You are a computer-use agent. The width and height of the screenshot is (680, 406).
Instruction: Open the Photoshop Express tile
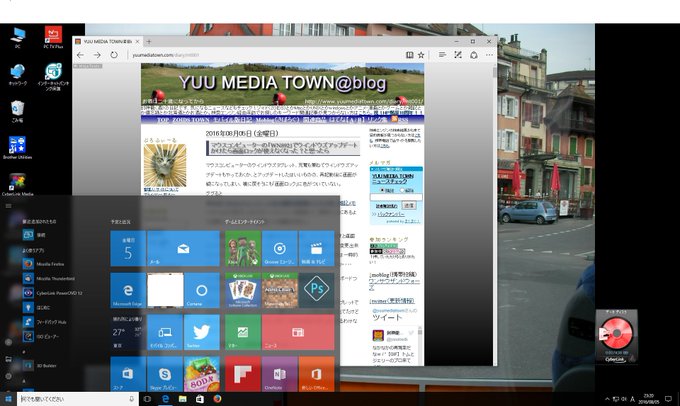(317, 290)
